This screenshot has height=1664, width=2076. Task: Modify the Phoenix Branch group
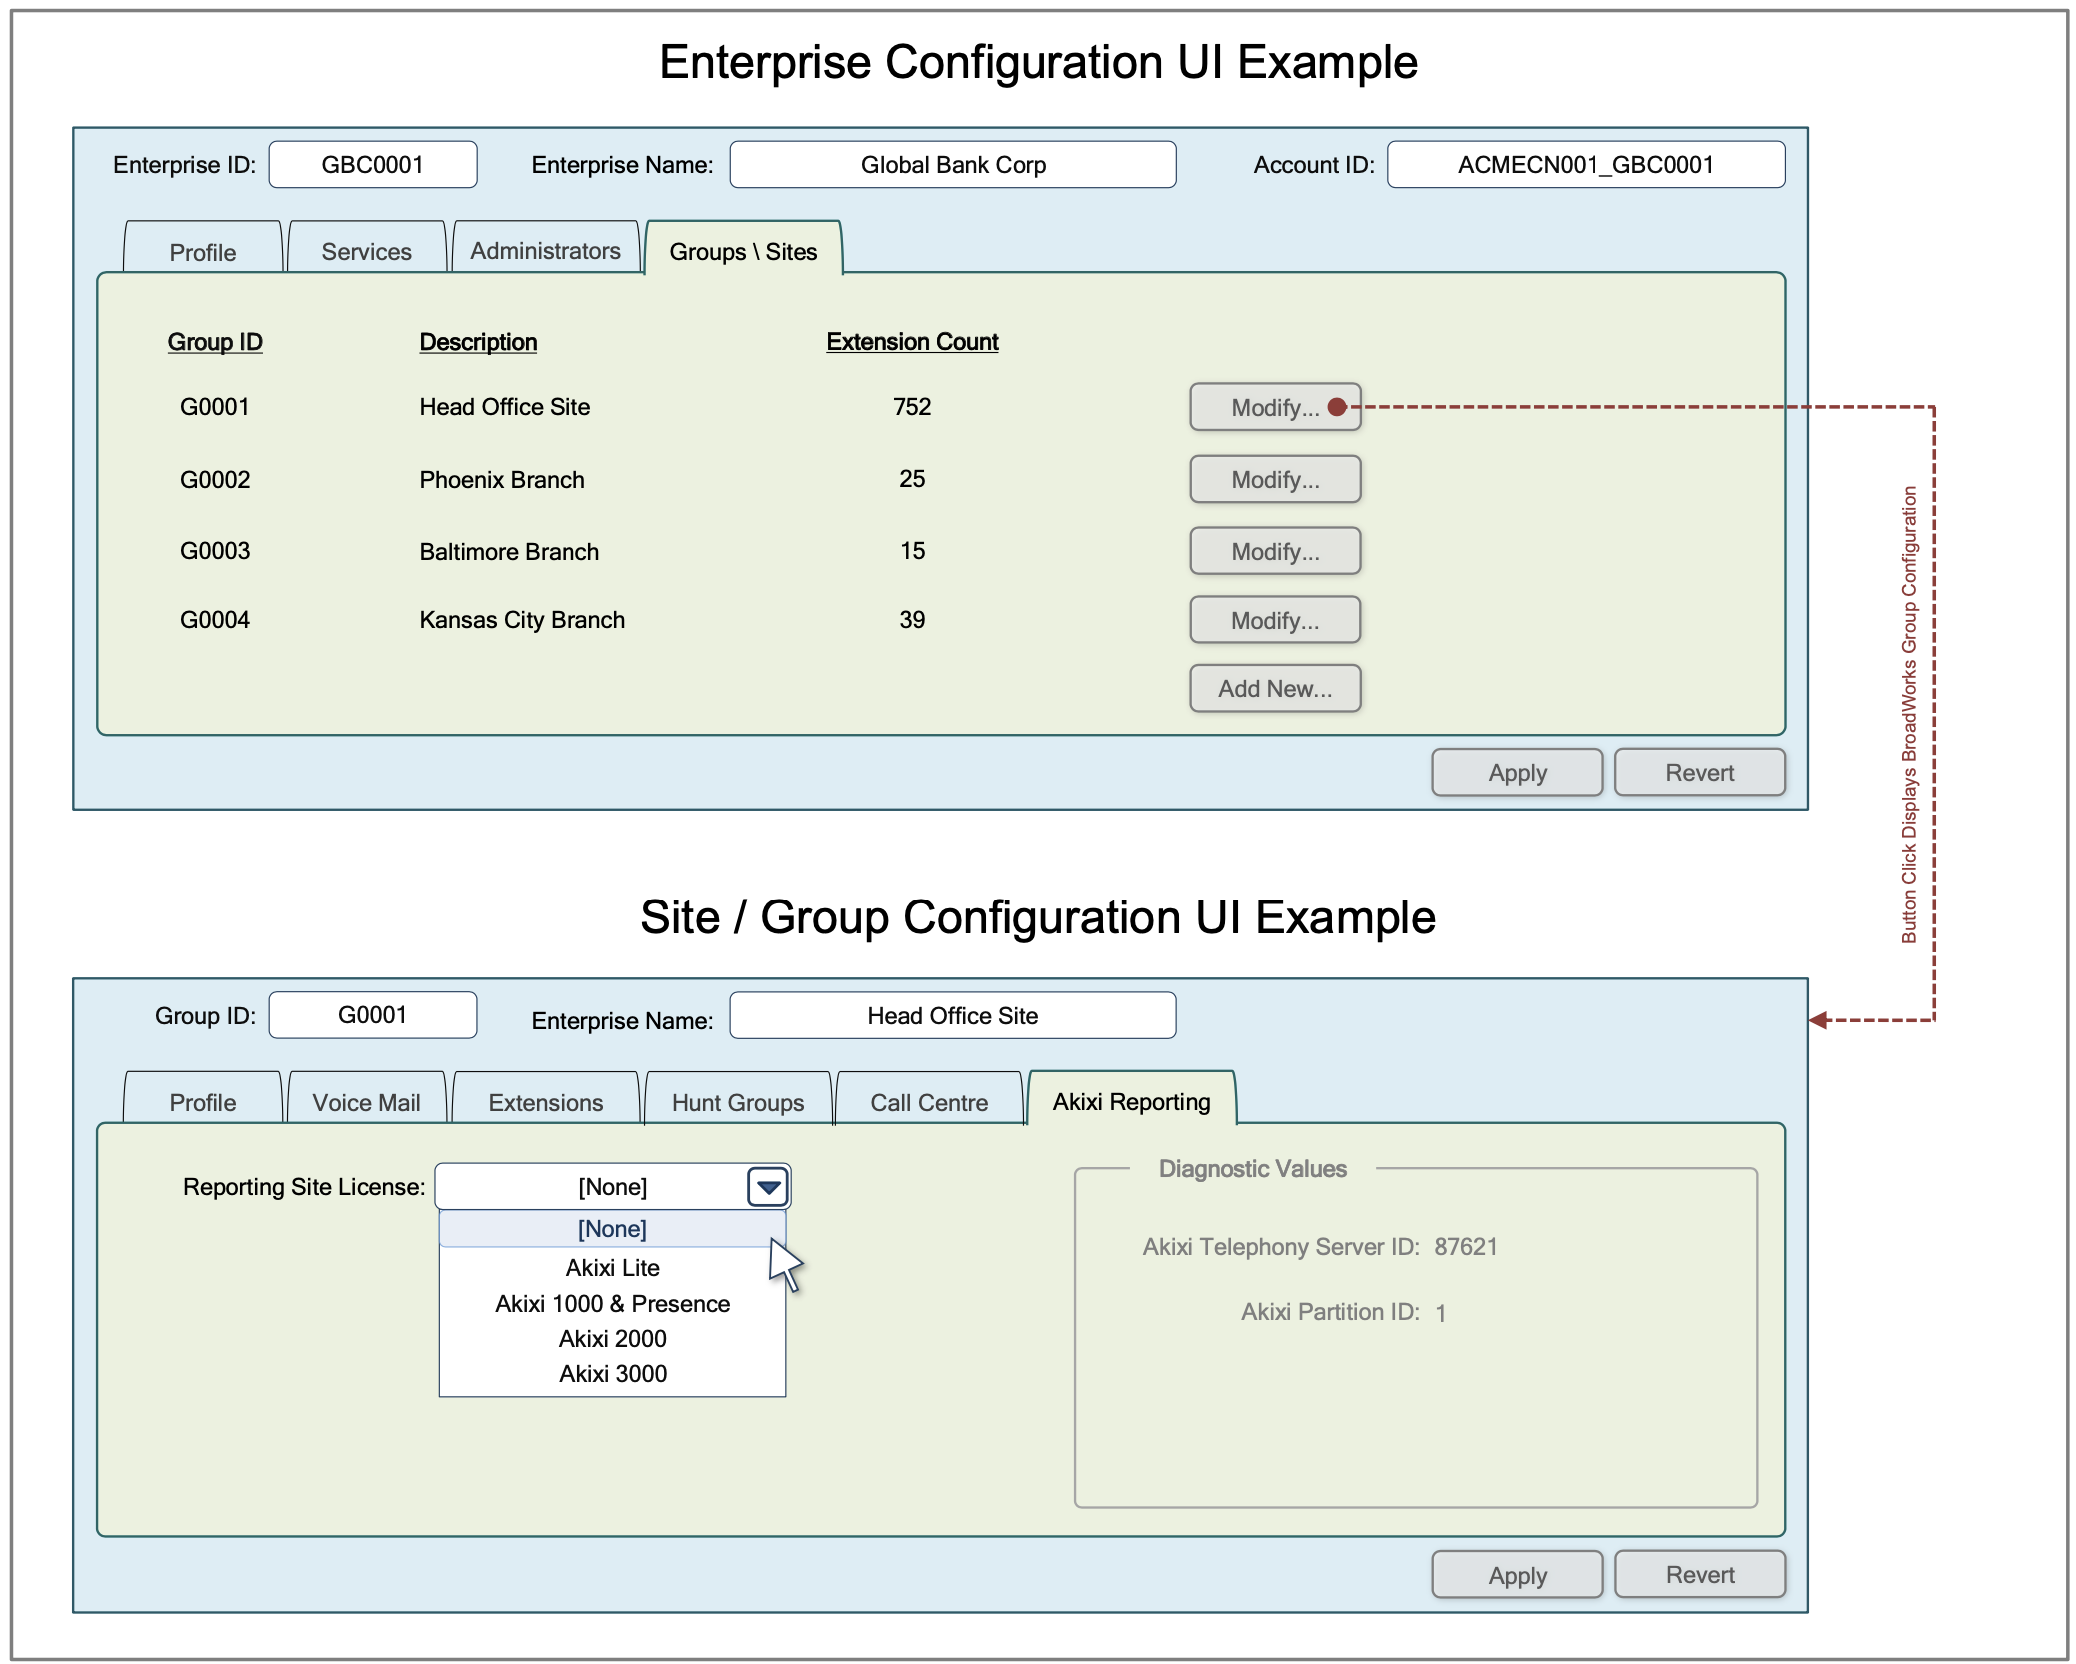(x=1274, y=480)
